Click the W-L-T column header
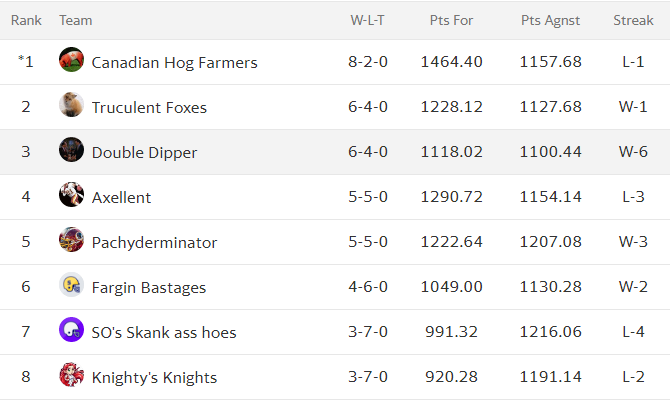The image size is (670, 402). [x=367, y=21]
